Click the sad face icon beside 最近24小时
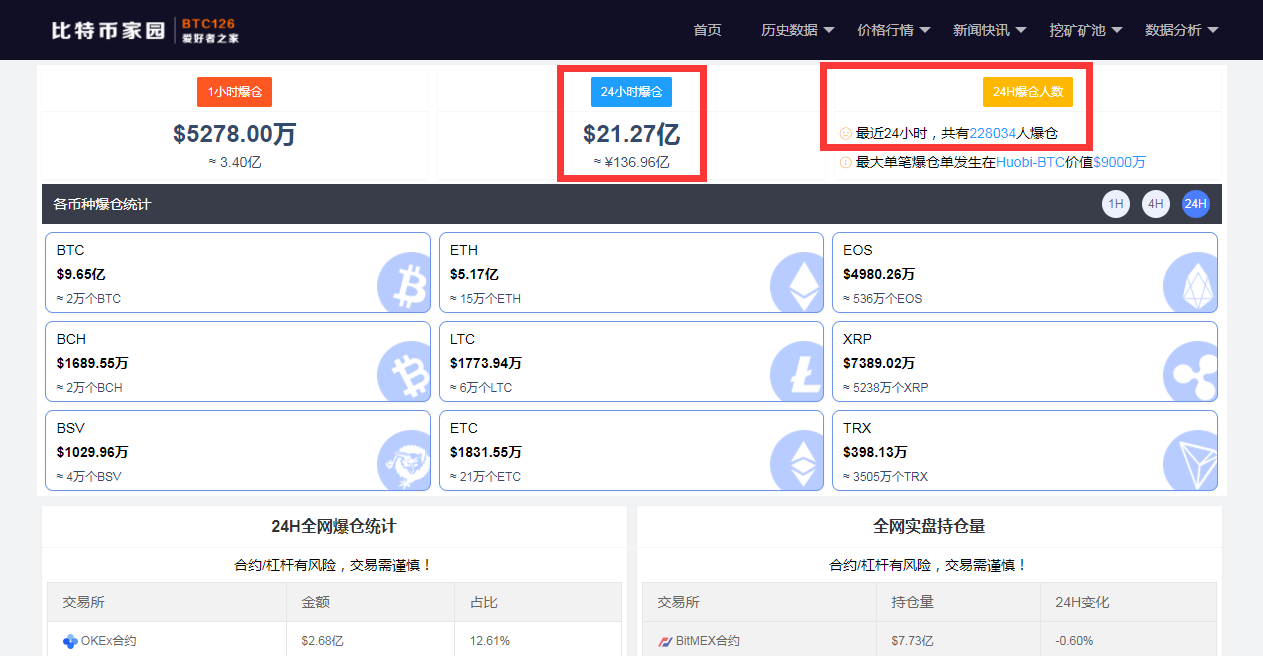This screenshot has width=1263, height=656. tap(846, 133)
